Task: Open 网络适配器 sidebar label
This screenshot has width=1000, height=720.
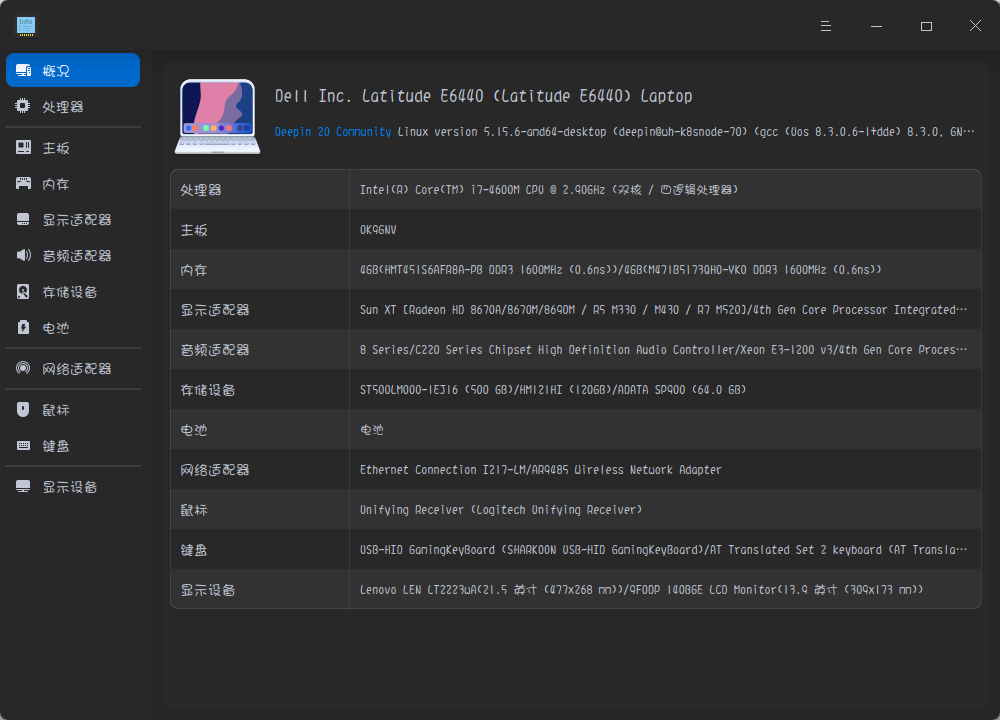Action: pos(77,369)
